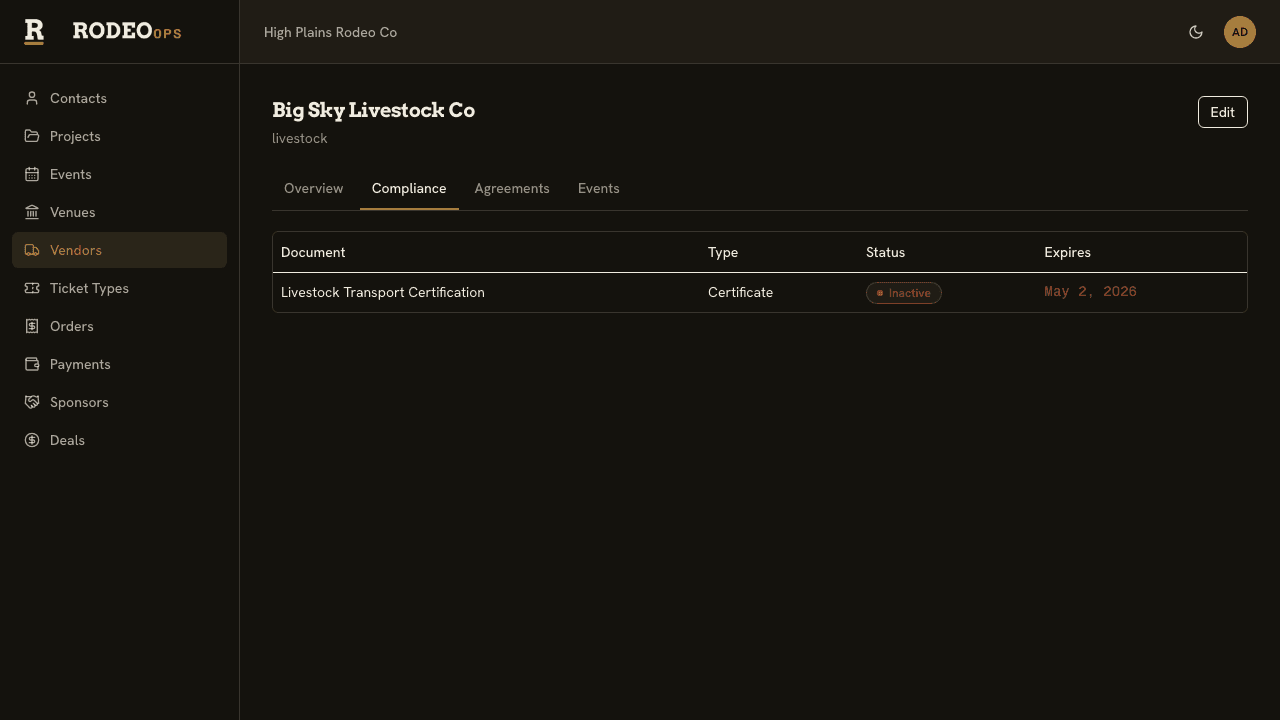Click the Certificate type cell

pyautogui.click(x=741, y=292)
